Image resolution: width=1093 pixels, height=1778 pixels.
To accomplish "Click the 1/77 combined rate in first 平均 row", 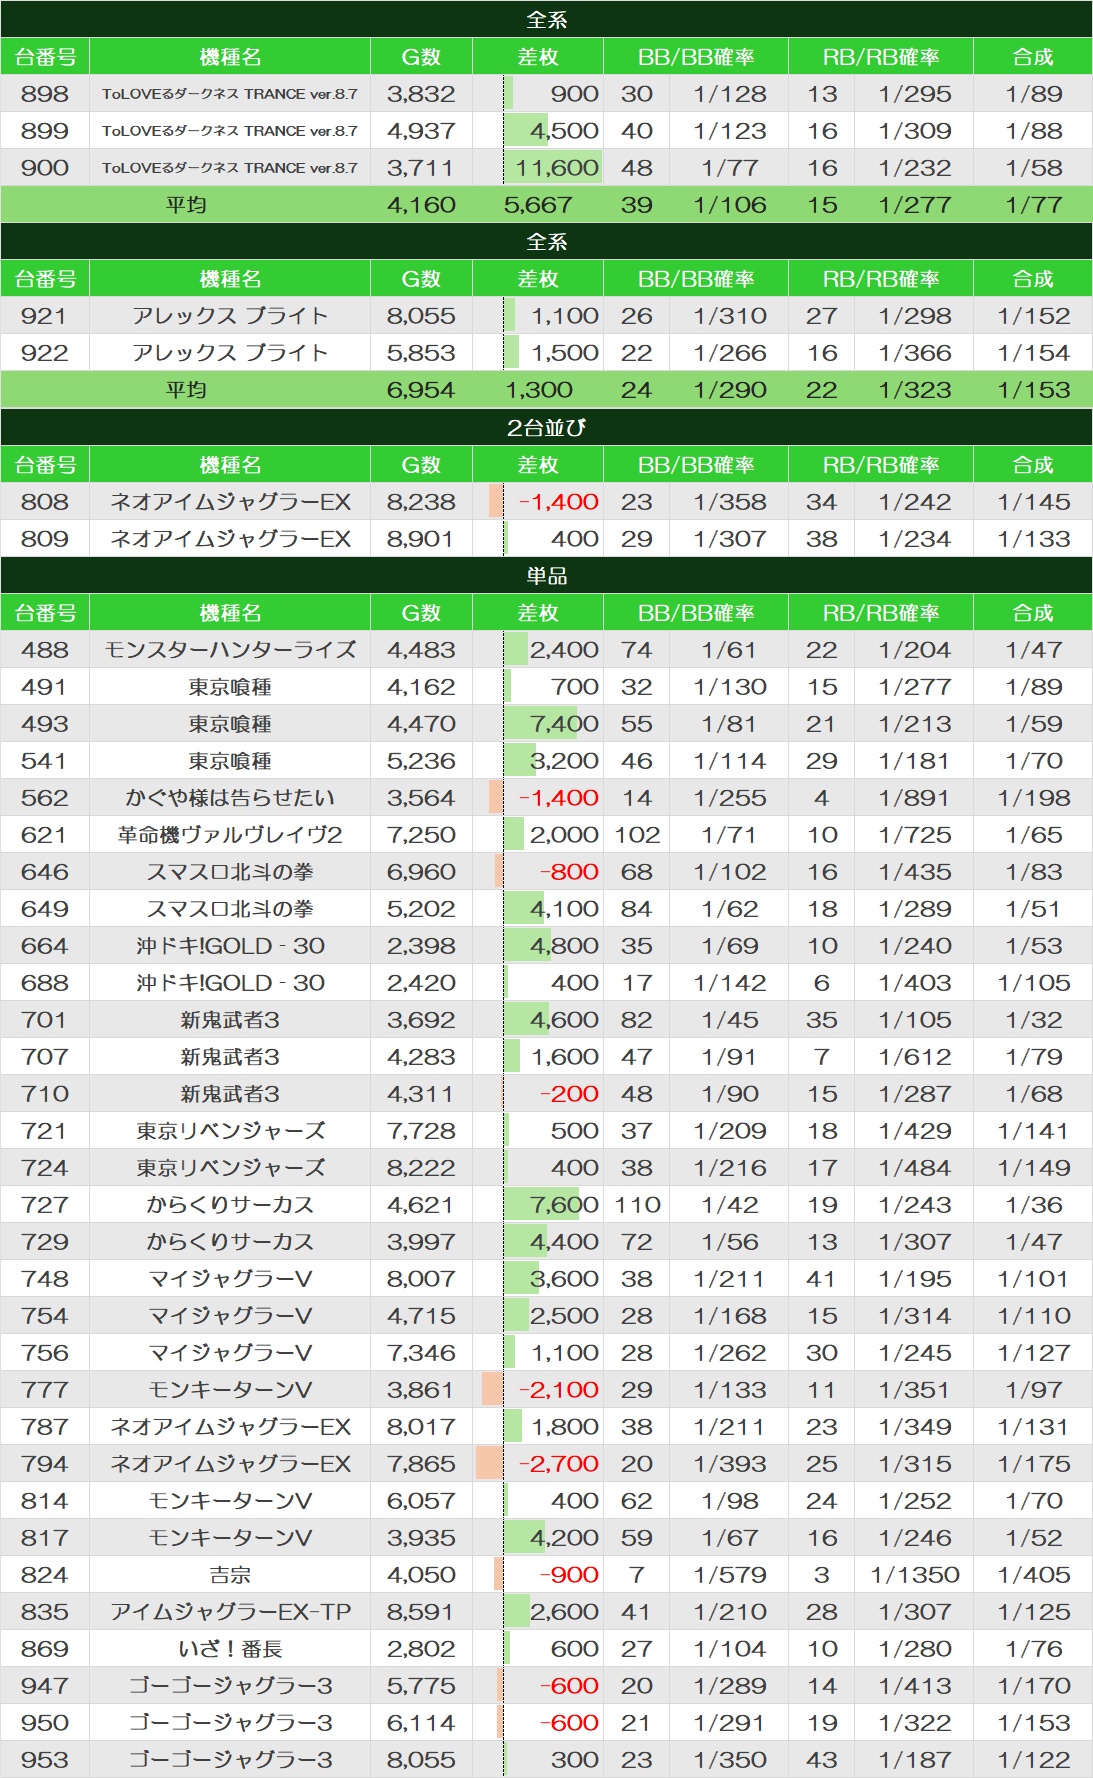I will pyautogui.click(x=1033, y=205).
